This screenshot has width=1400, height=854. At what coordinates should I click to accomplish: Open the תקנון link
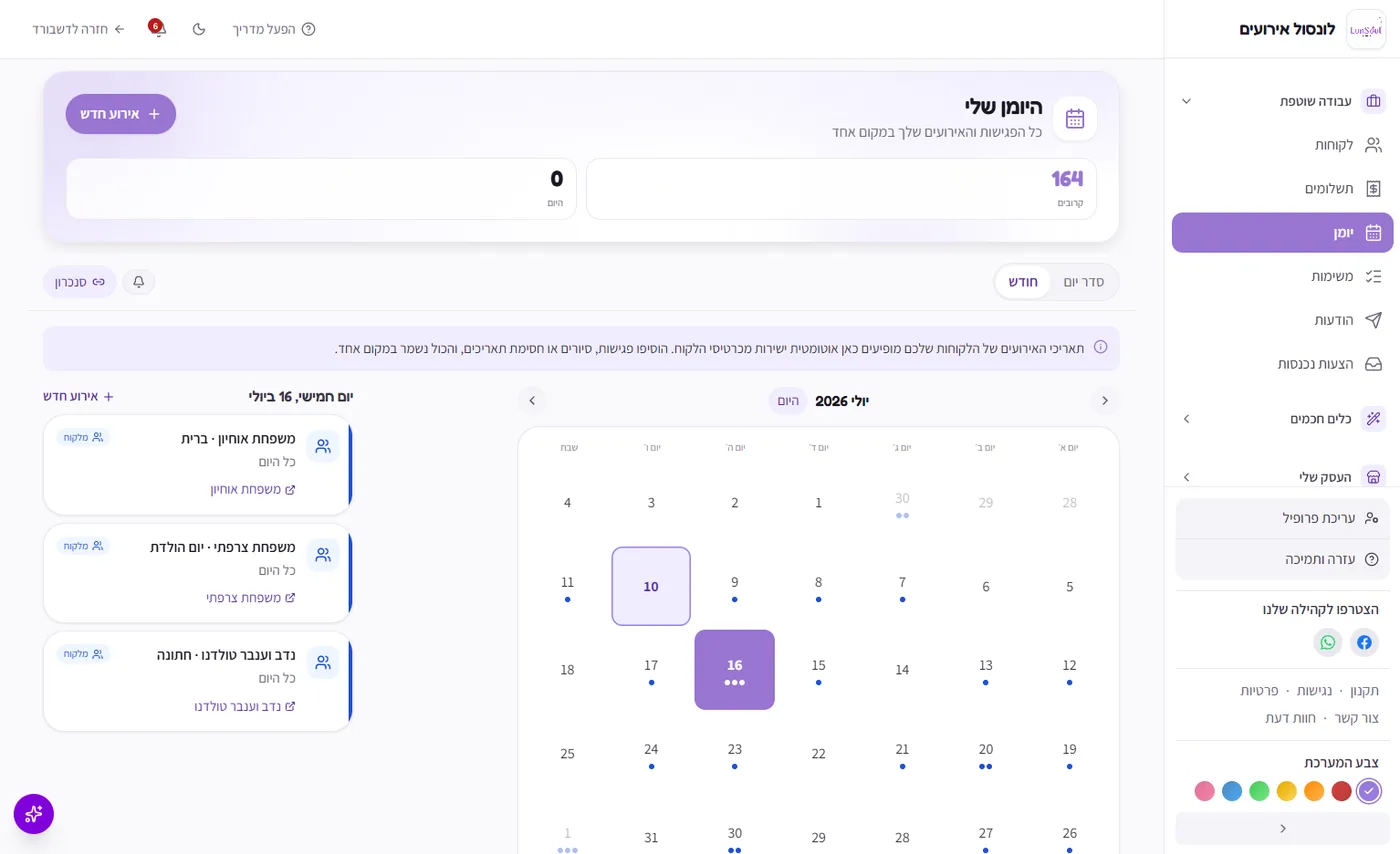coord(1364,691)
